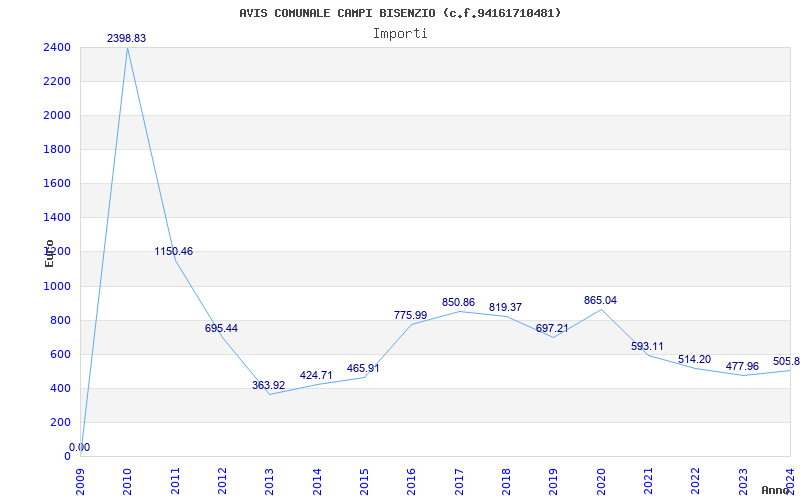Viewport: 800px width, 500px height.
Task: Click the 695.44 data label
Action: tap(221, 329)
